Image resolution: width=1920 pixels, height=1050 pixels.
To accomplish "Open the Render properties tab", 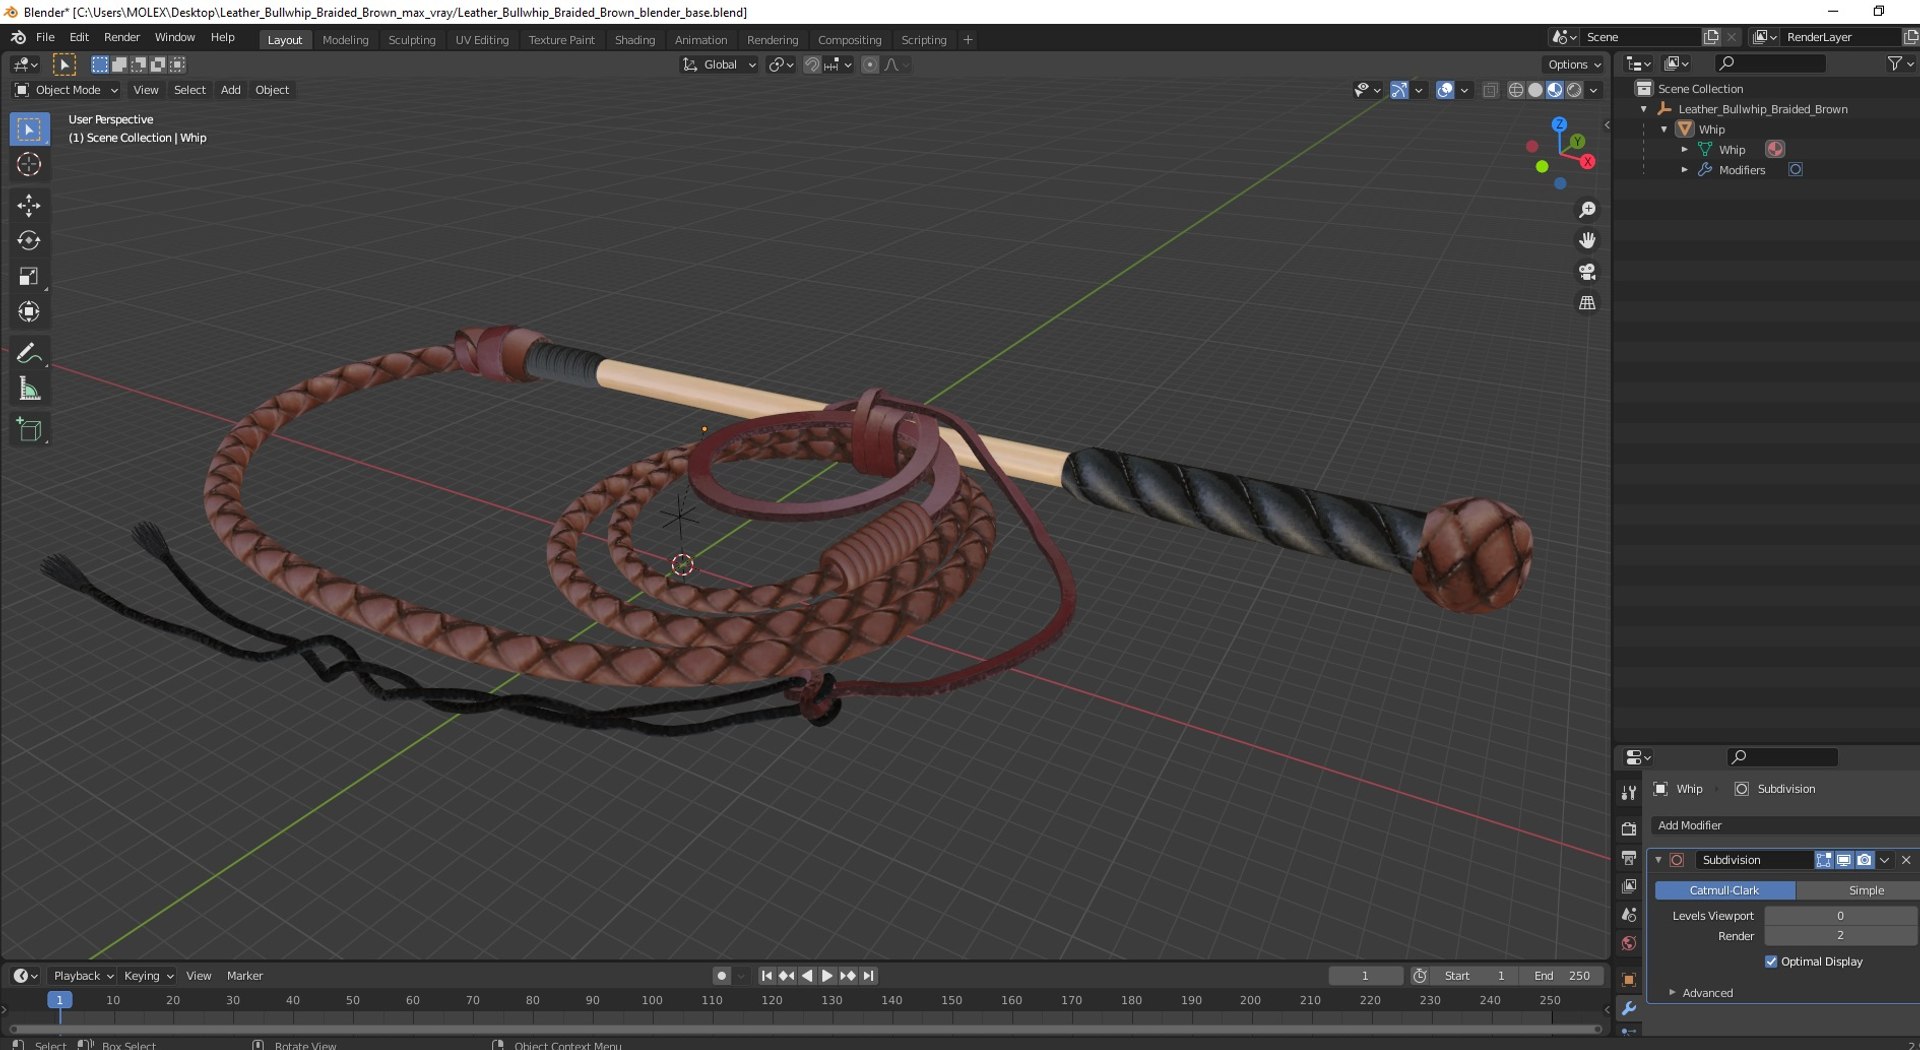I will click(x=1629, y=828).
